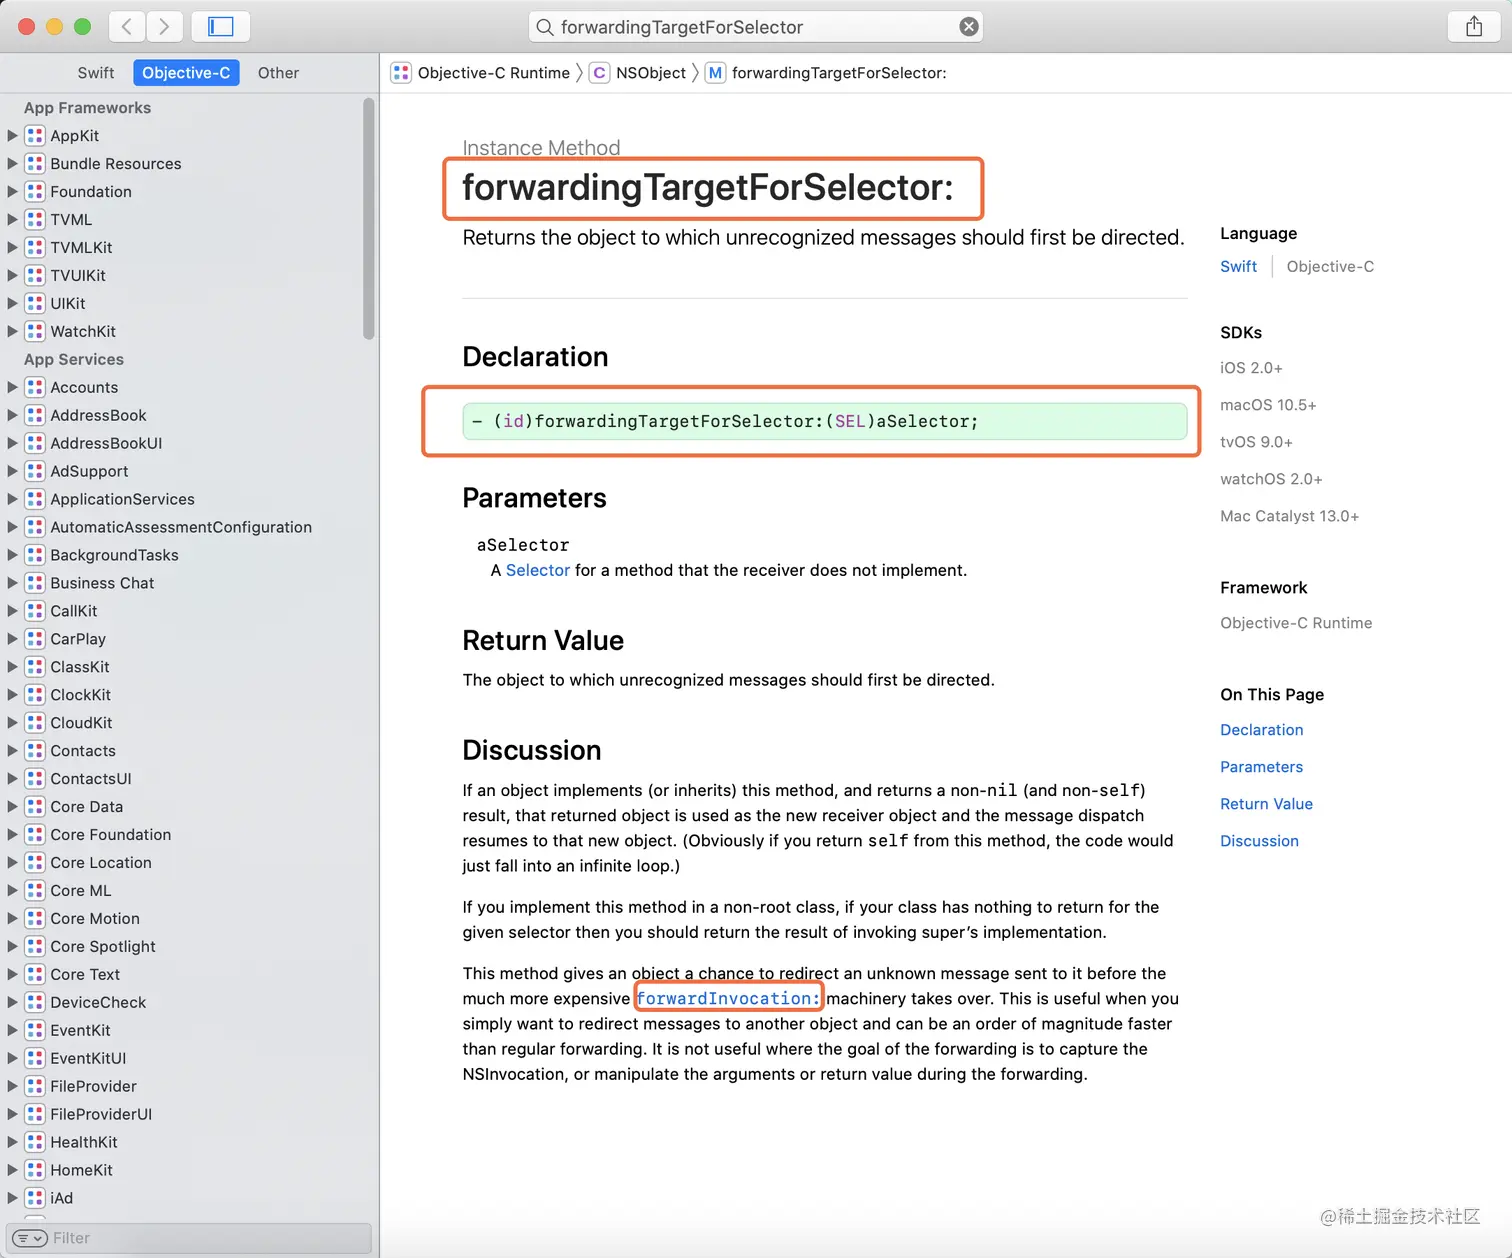This screenshot has width=1512, height=1258.
Task: Expand the Core Data entry
Action: click(x=13, y=807)
